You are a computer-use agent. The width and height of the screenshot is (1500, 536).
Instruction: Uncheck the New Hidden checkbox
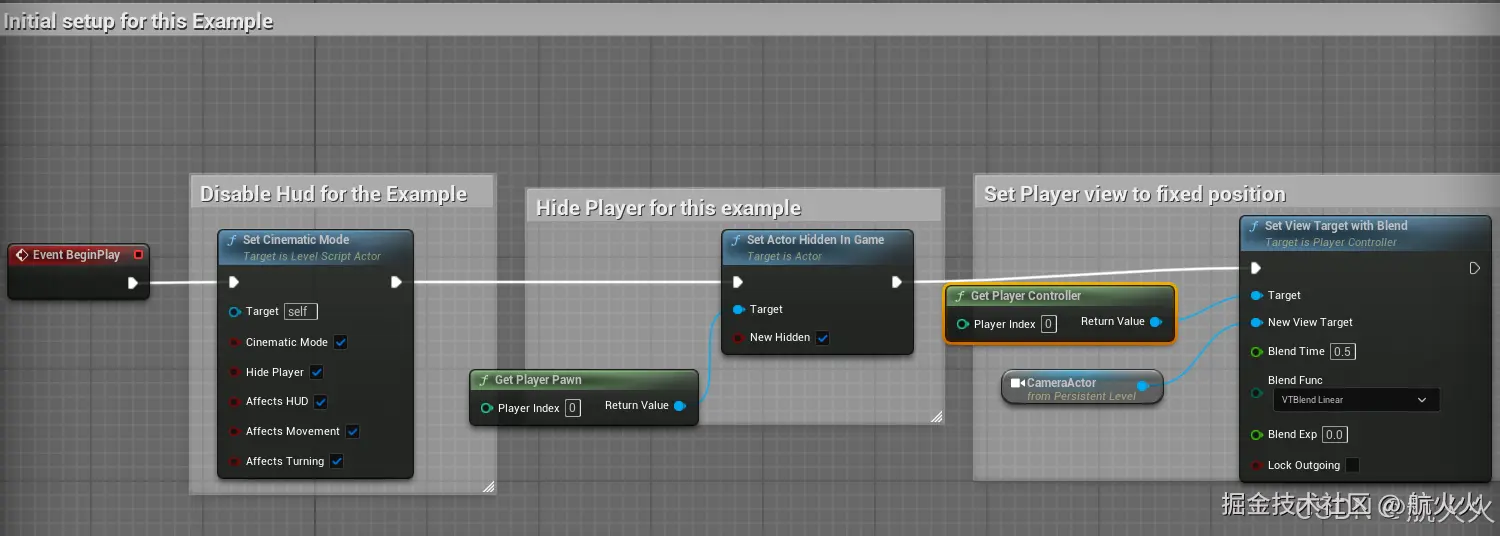click(x=822, y=338)
